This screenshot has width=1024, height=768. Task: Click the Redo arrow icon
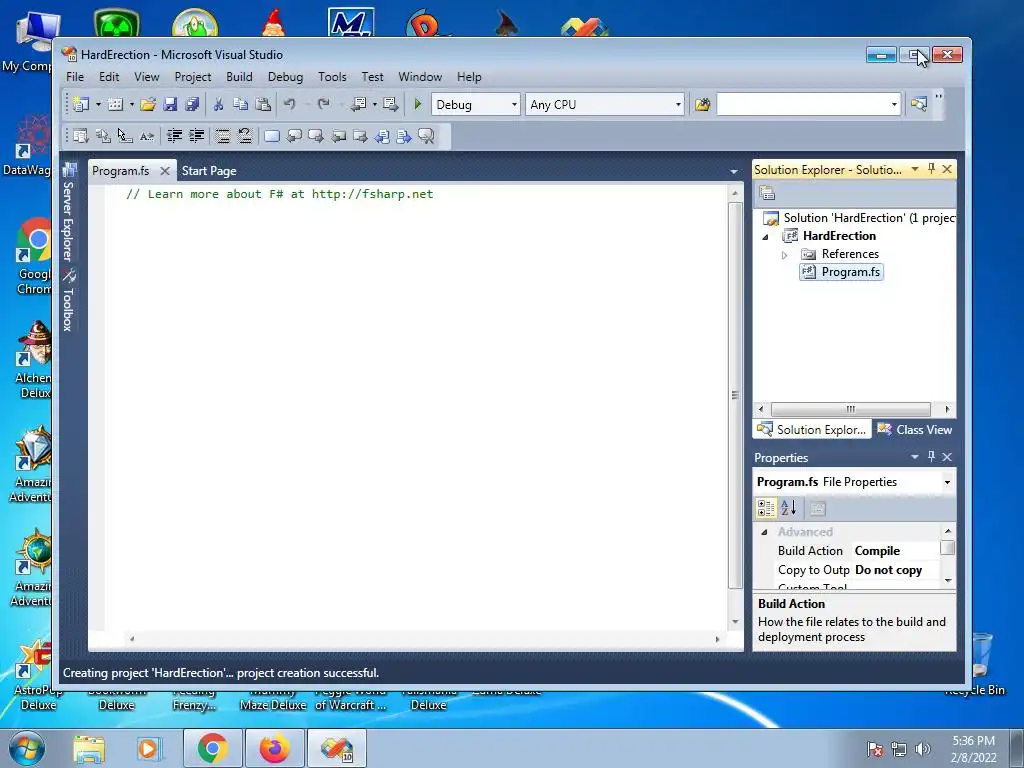click(x=323, y=104)
